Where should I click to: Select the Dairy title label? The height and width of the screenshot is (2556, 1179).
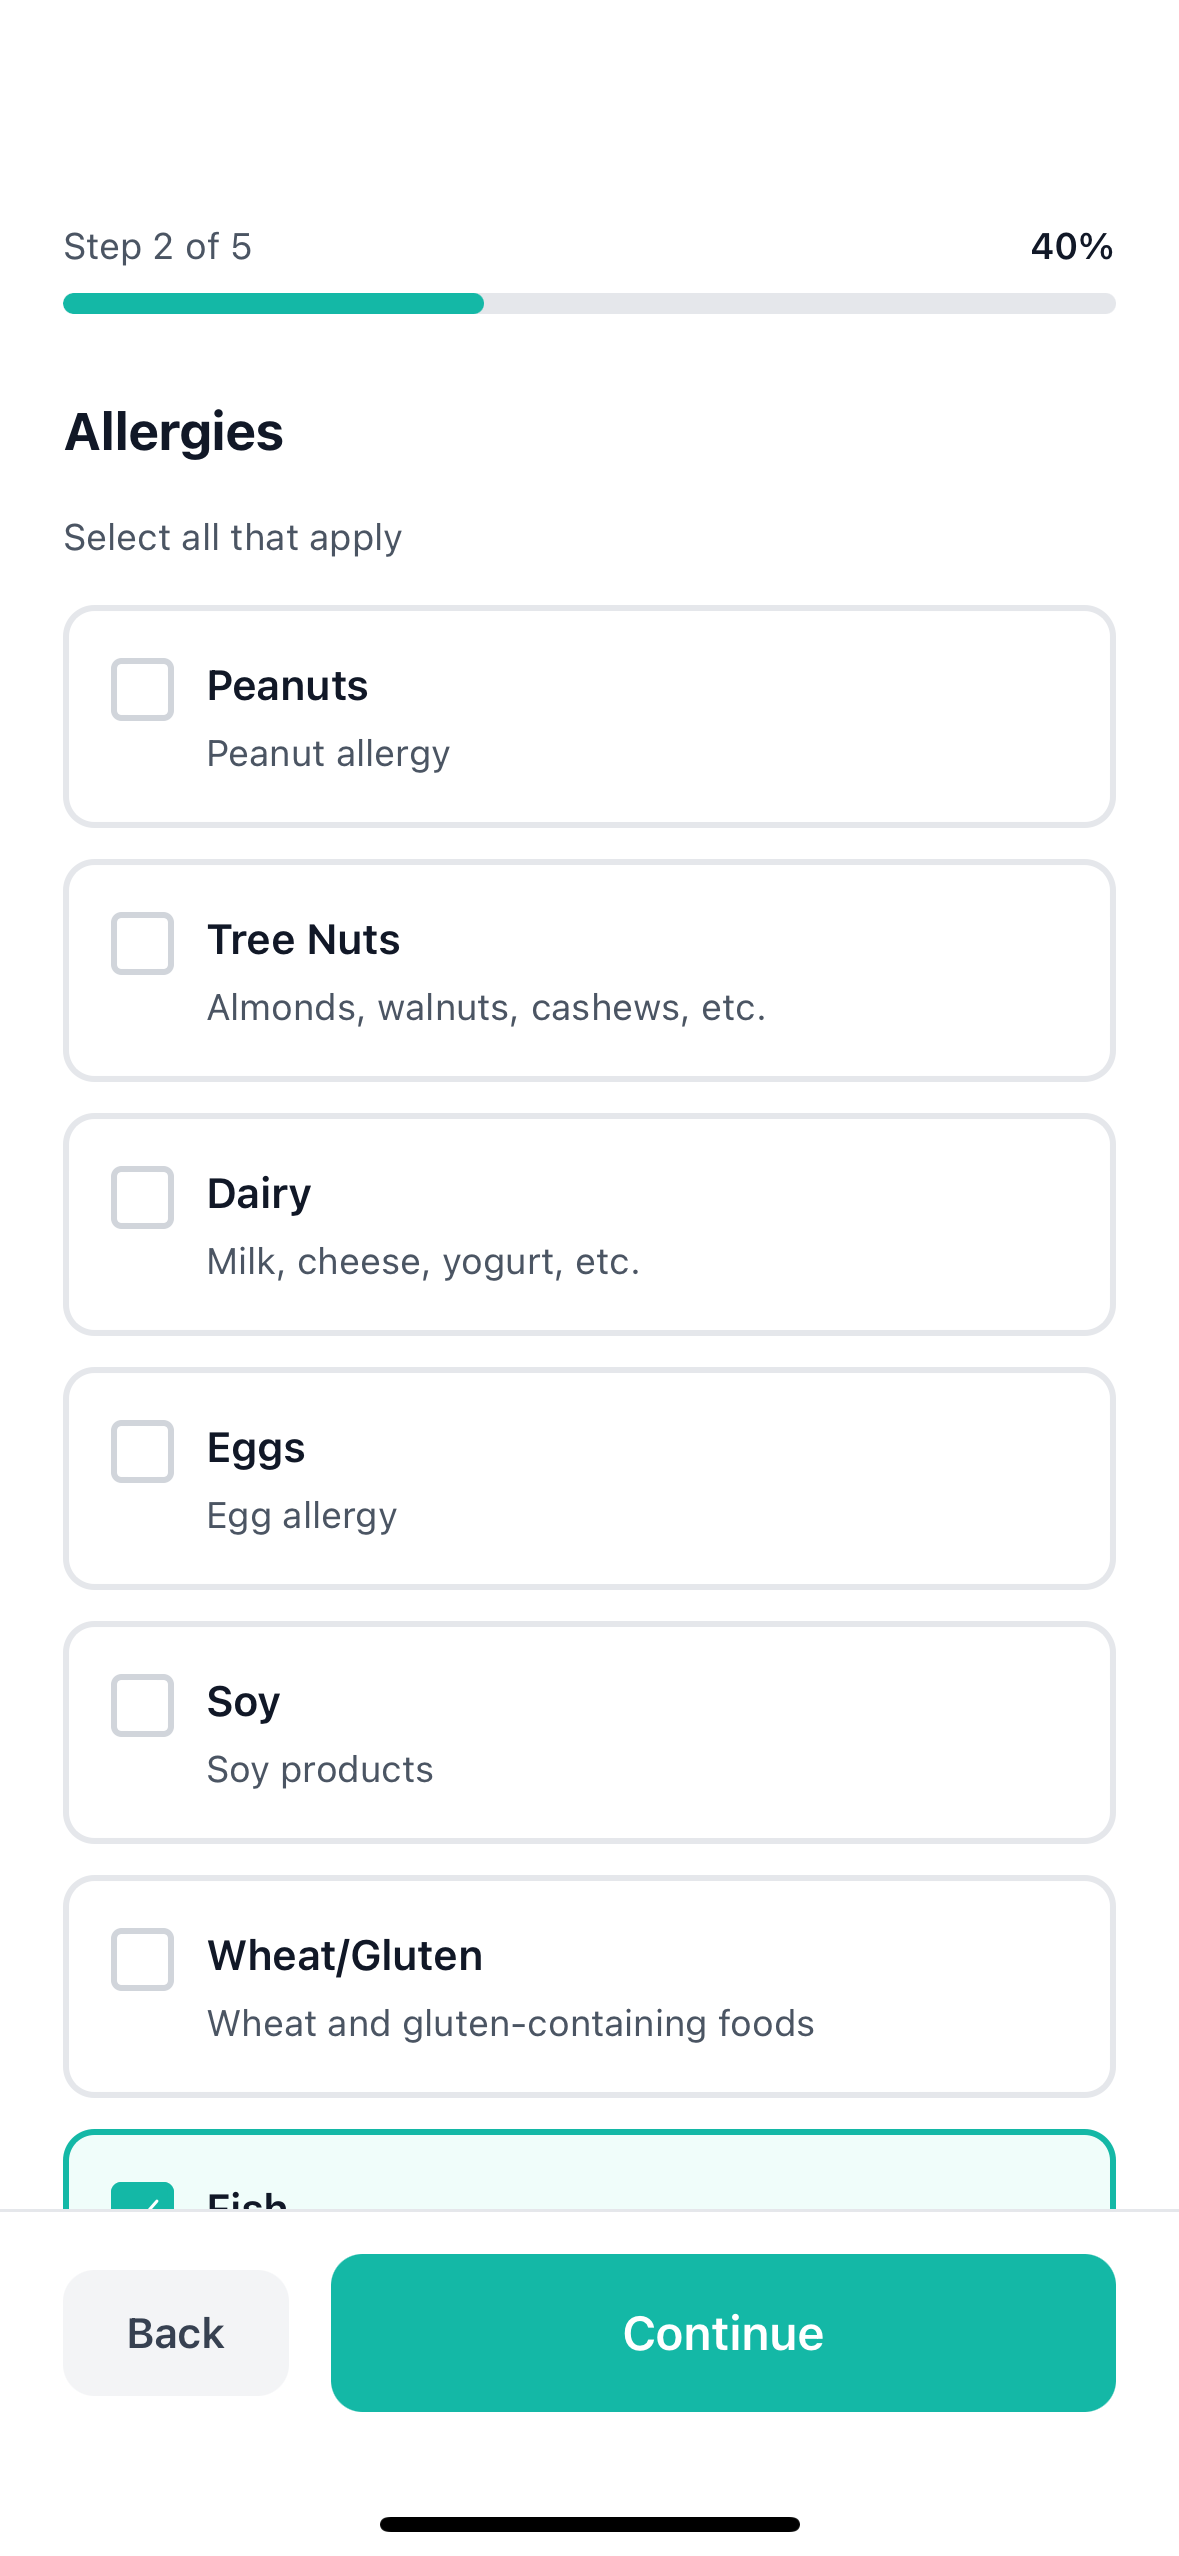[x=259, y=1194]
